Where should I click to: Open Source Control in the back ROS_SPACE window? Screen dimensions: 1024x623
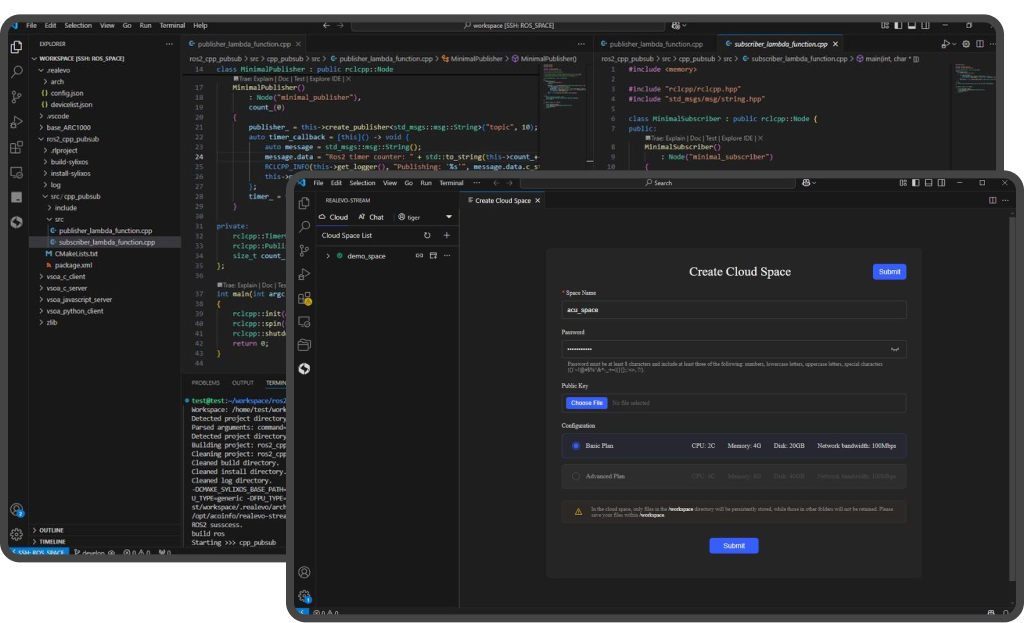[17, 97]
